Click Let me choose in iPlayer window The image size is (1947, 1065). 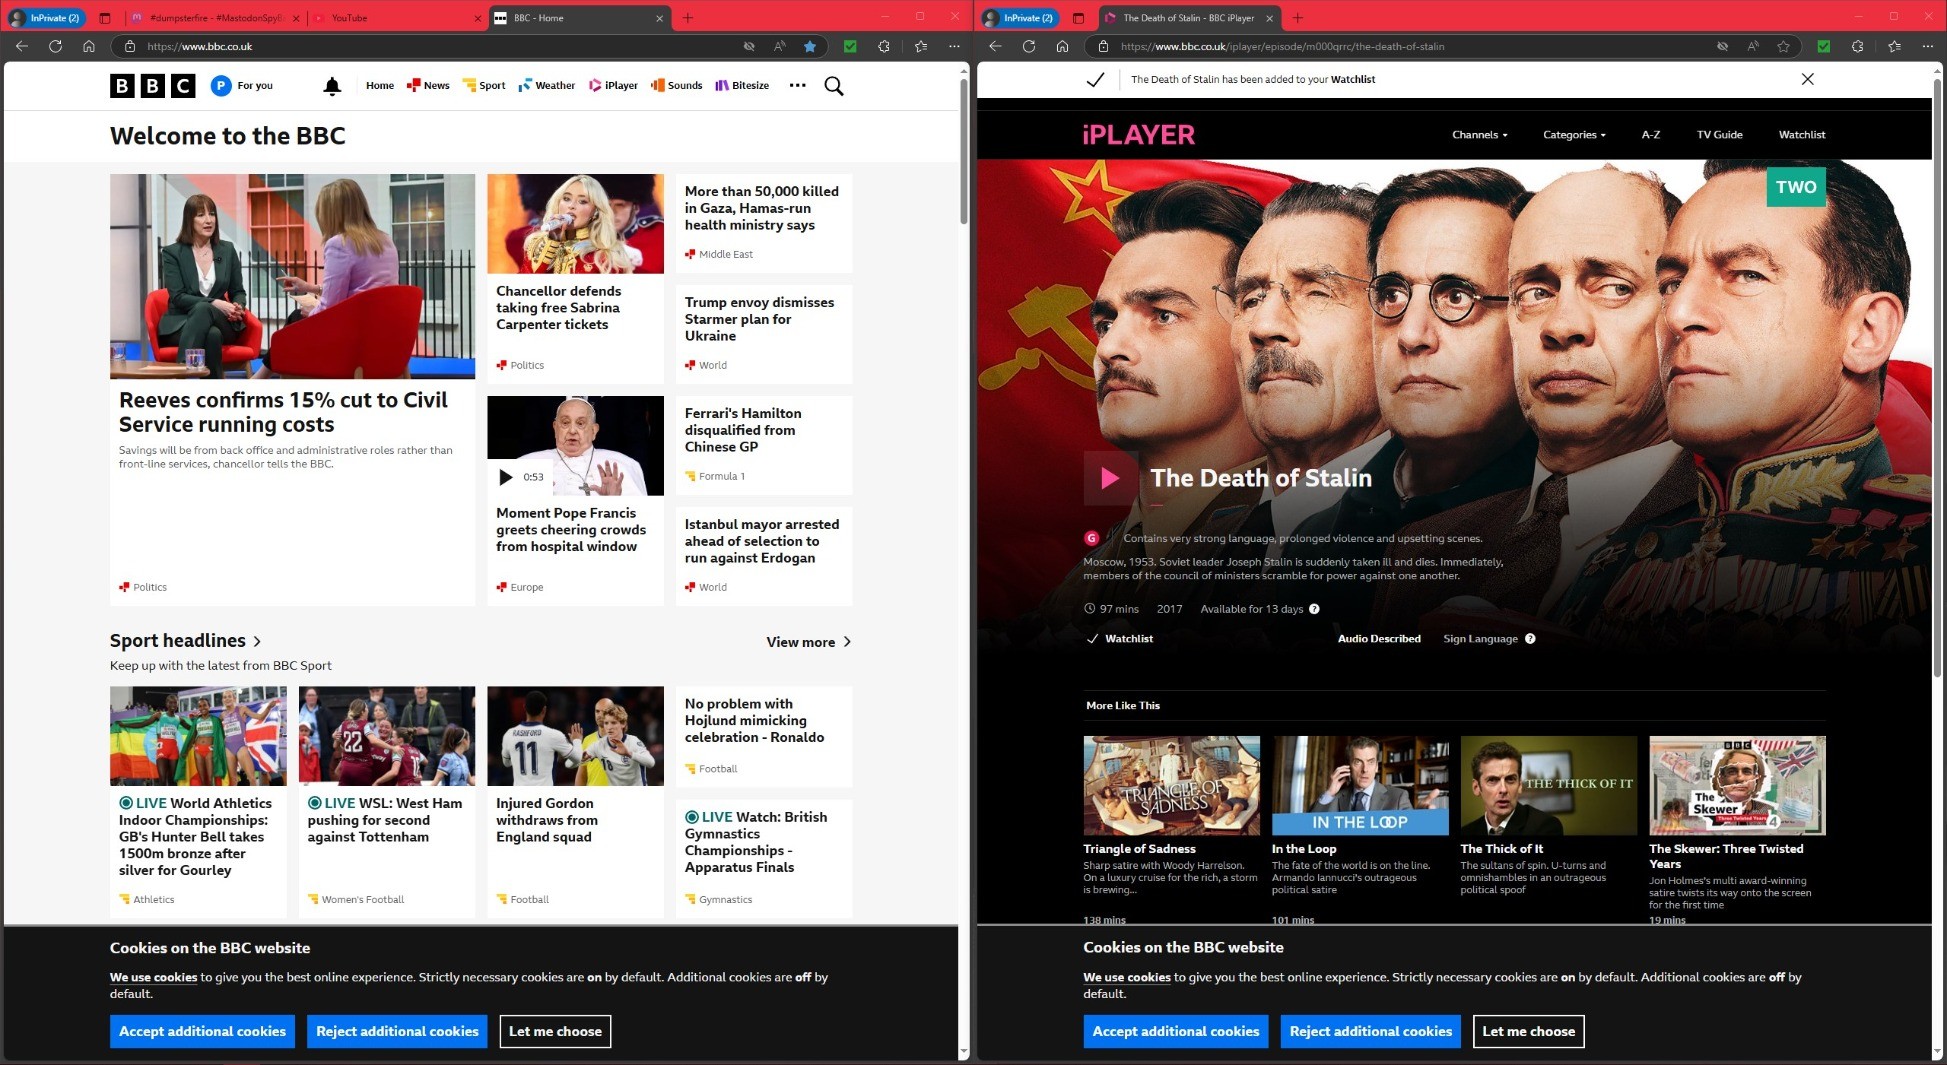coord(1528,1031)
